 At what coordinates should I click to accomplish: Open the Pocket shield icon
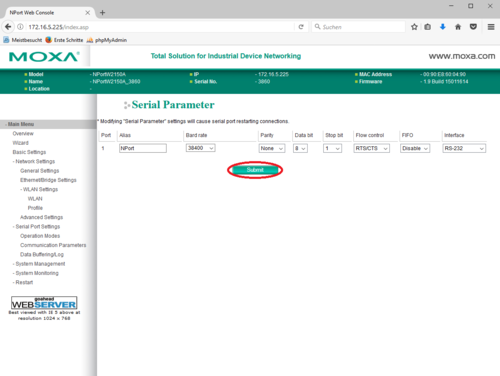pyautogui.click(x=473, y=27)
